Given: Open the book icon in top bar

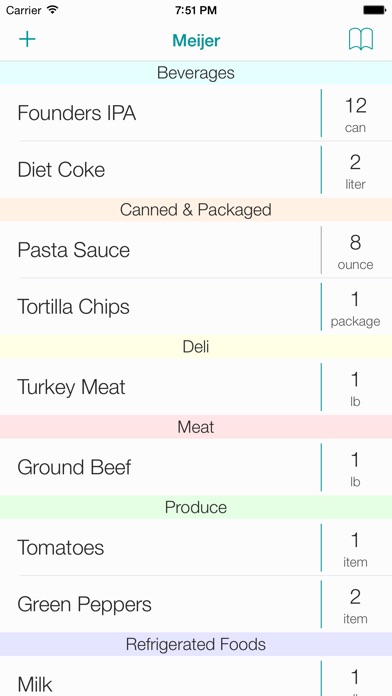Looking at the screenshot, I should click(360, 40).
